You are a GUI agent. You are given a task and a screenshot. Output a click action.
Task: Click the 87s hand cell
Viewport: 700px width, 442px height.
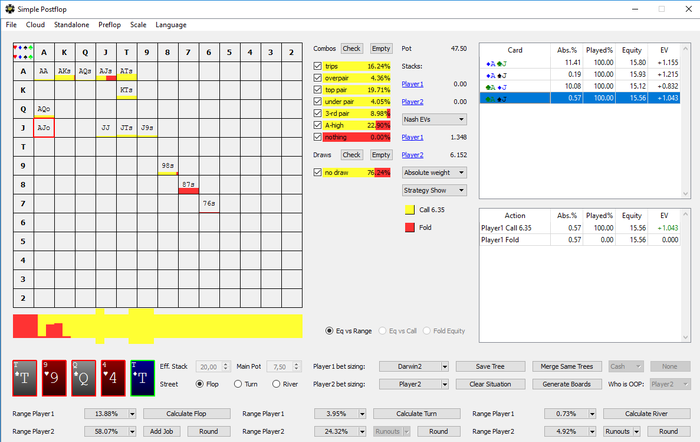(x=188, y=184)
